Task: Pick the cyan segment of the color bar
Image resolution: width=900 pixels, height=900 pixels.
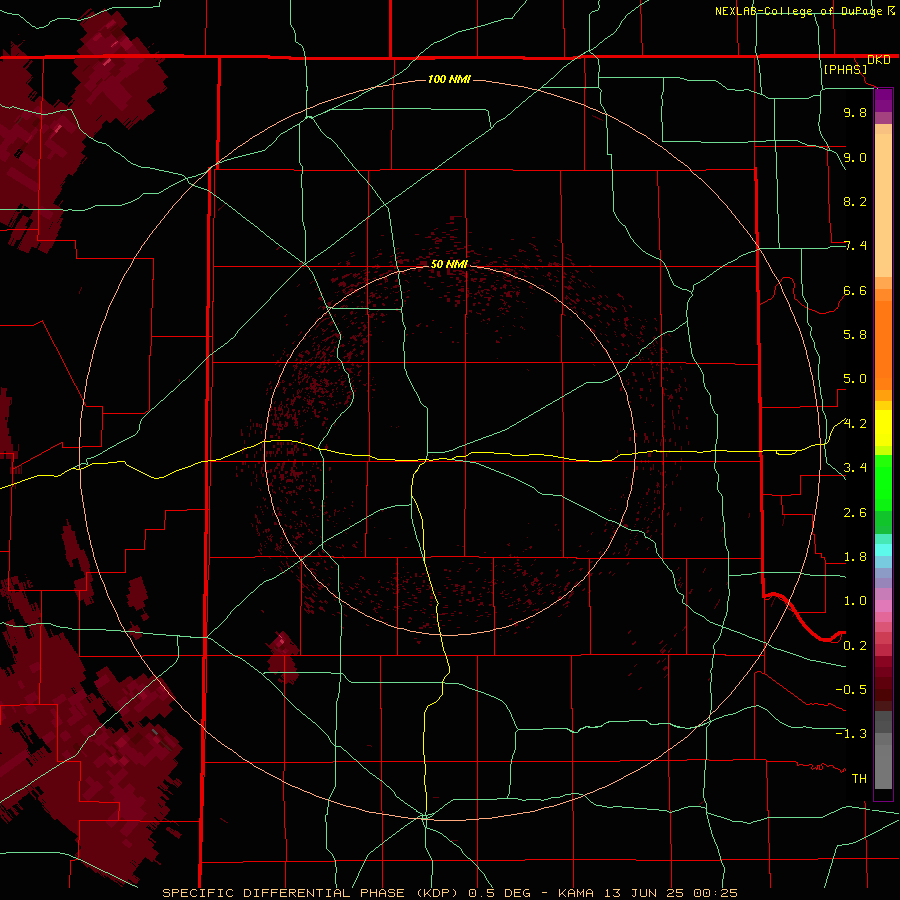Action: 883,549
